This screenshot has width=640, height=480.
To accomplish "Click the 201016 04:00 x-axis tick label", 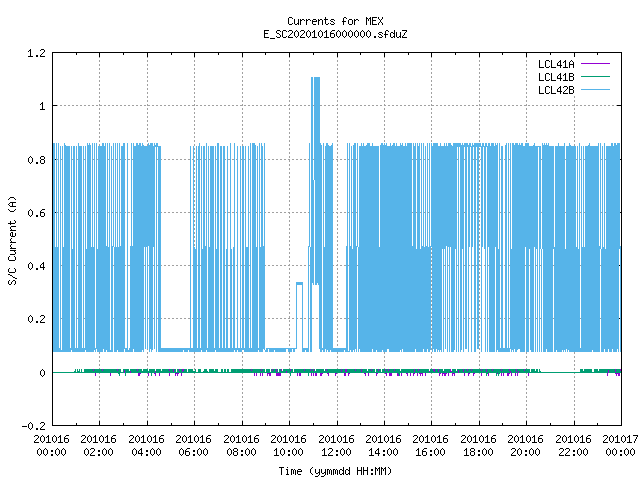I will (146, 446).
